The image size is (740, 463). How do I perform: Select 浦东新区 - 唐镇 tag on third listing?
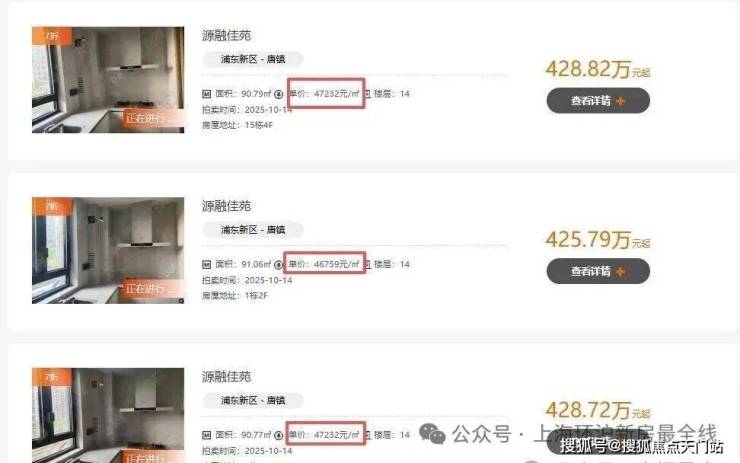pyautogui.click(x=253, y=400)
